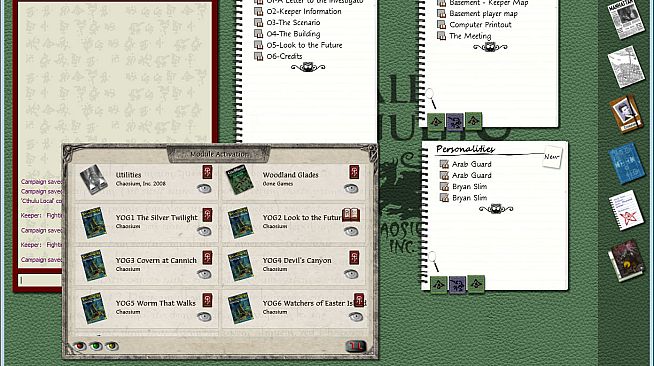
Task: Toggle the YOG1 The Silver Twilight eye icon
Action: [x=204, y=232]
